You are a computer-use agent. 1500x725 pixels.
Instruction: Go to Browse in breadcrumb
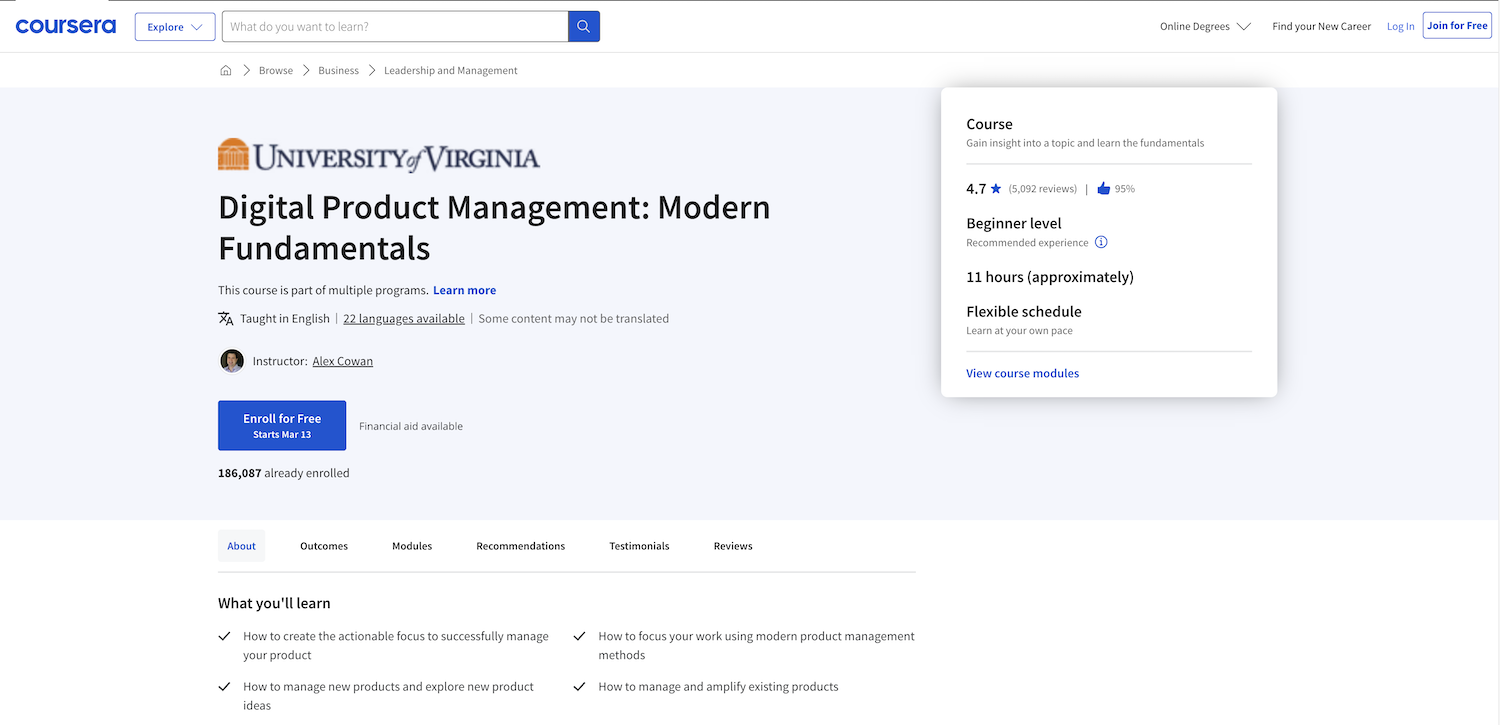276,71
